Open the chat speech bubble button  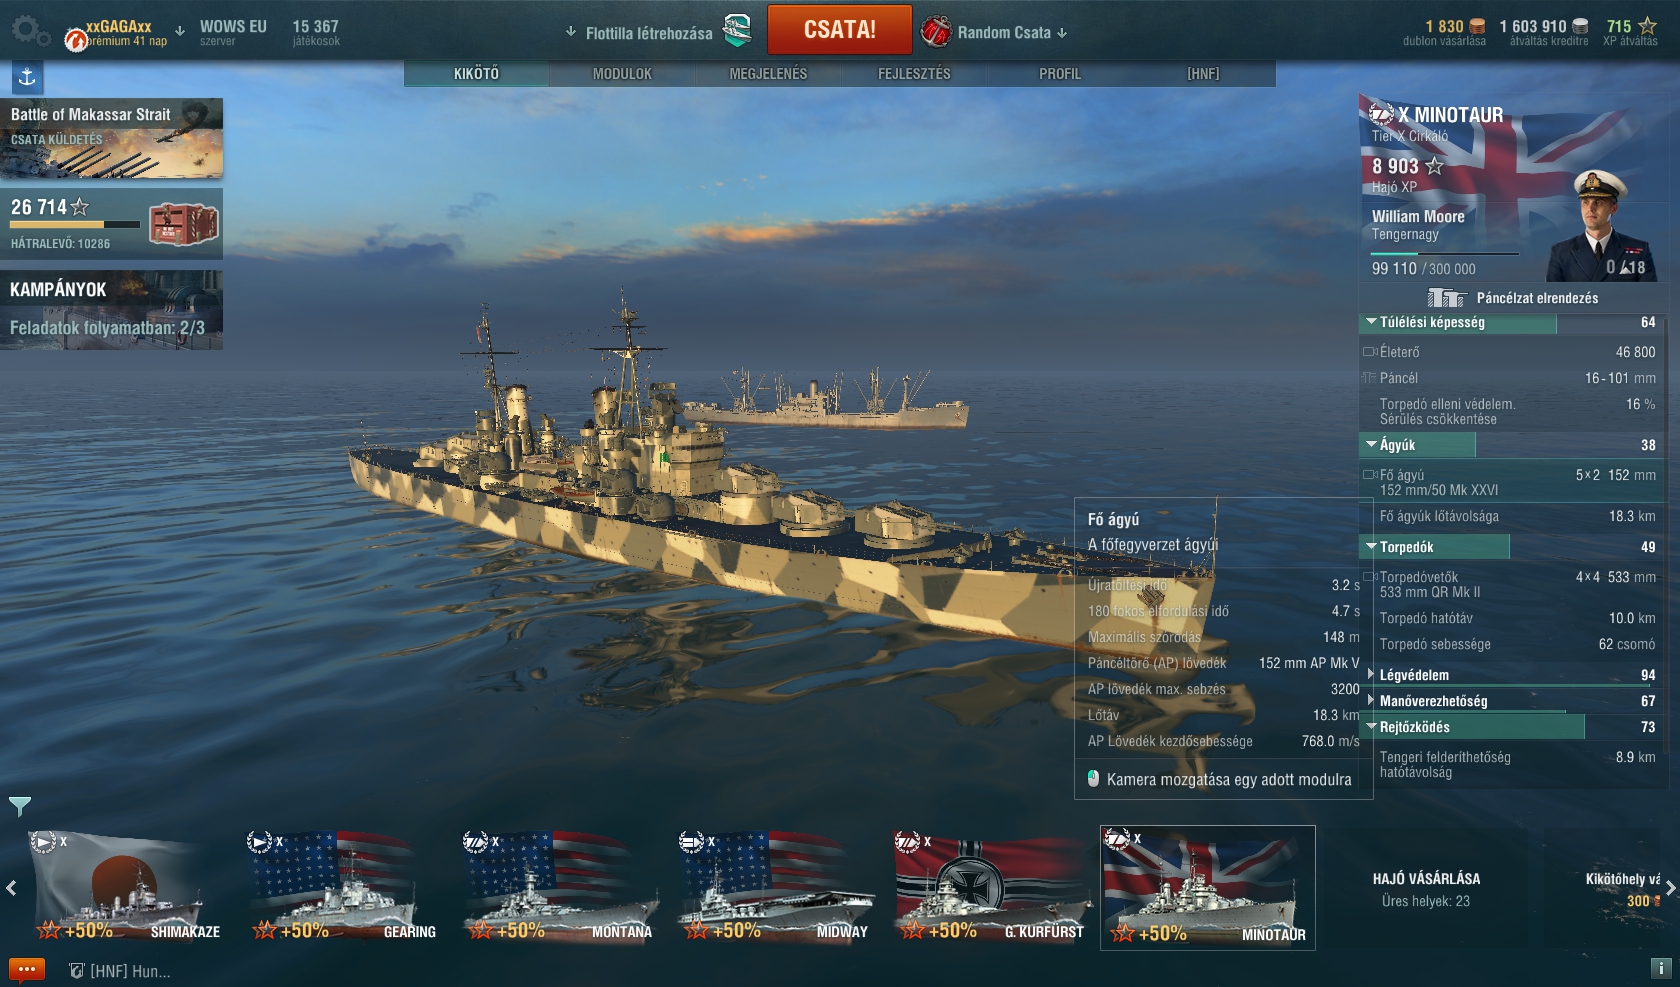click(27, 969)
